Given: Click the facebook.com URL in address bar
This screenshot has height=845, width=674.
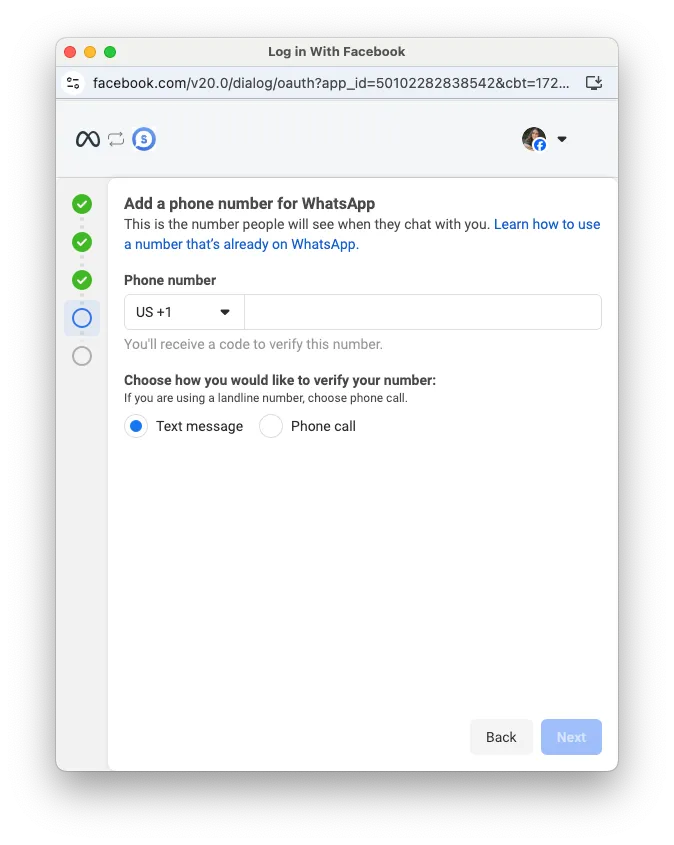Looking at the screenshot, I should coord(330,83).
